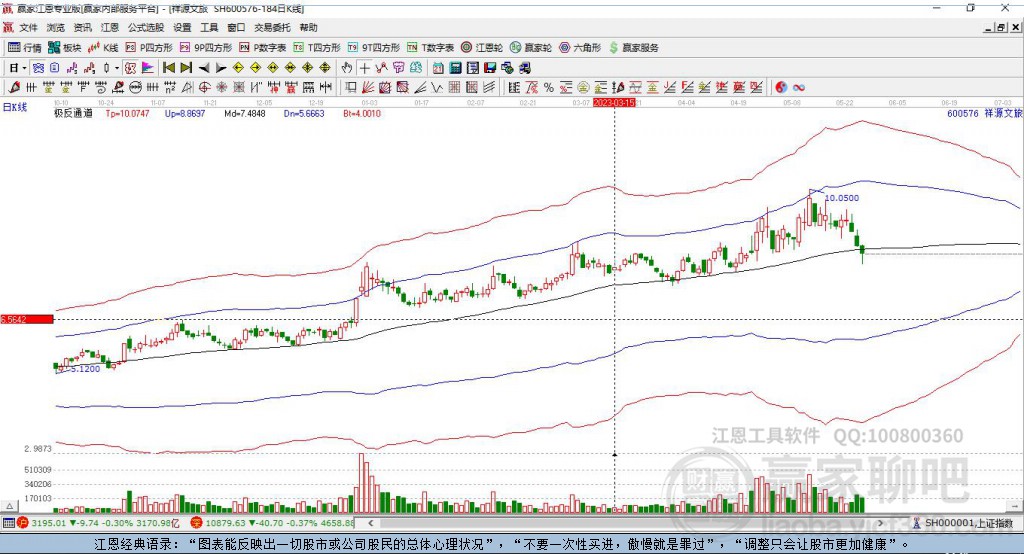Open the 行情 market quotes view
The height and width of the screenshot is (554, 1024).
[24, 48]
